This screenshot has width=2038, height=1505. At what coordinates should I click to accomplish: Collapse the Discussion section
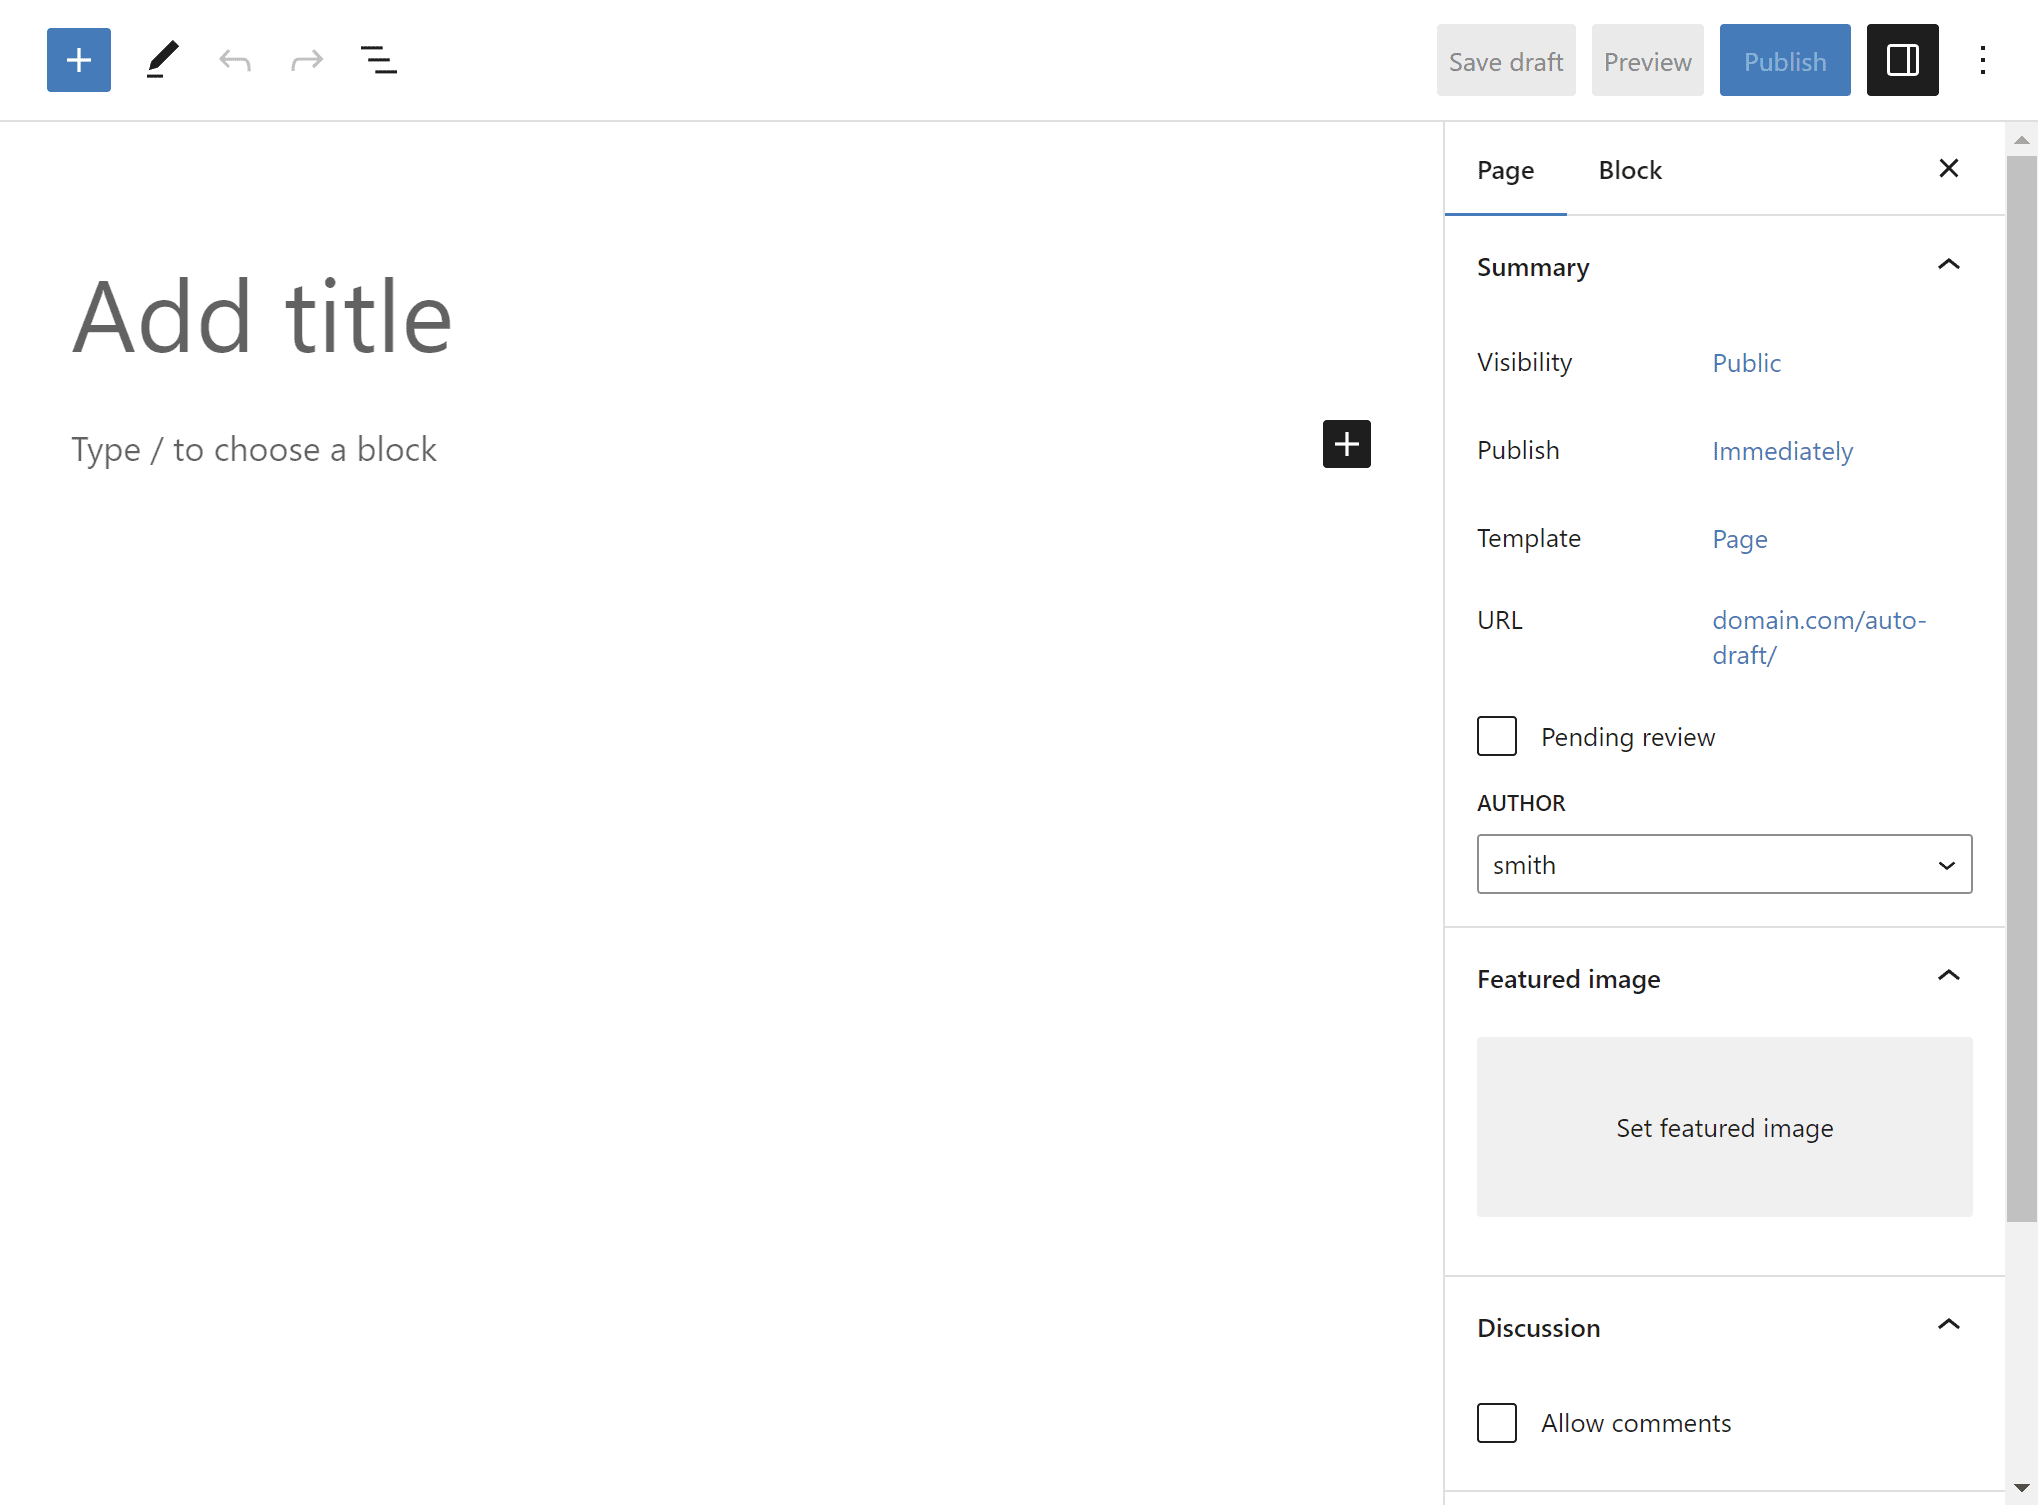point(1948,1325)
